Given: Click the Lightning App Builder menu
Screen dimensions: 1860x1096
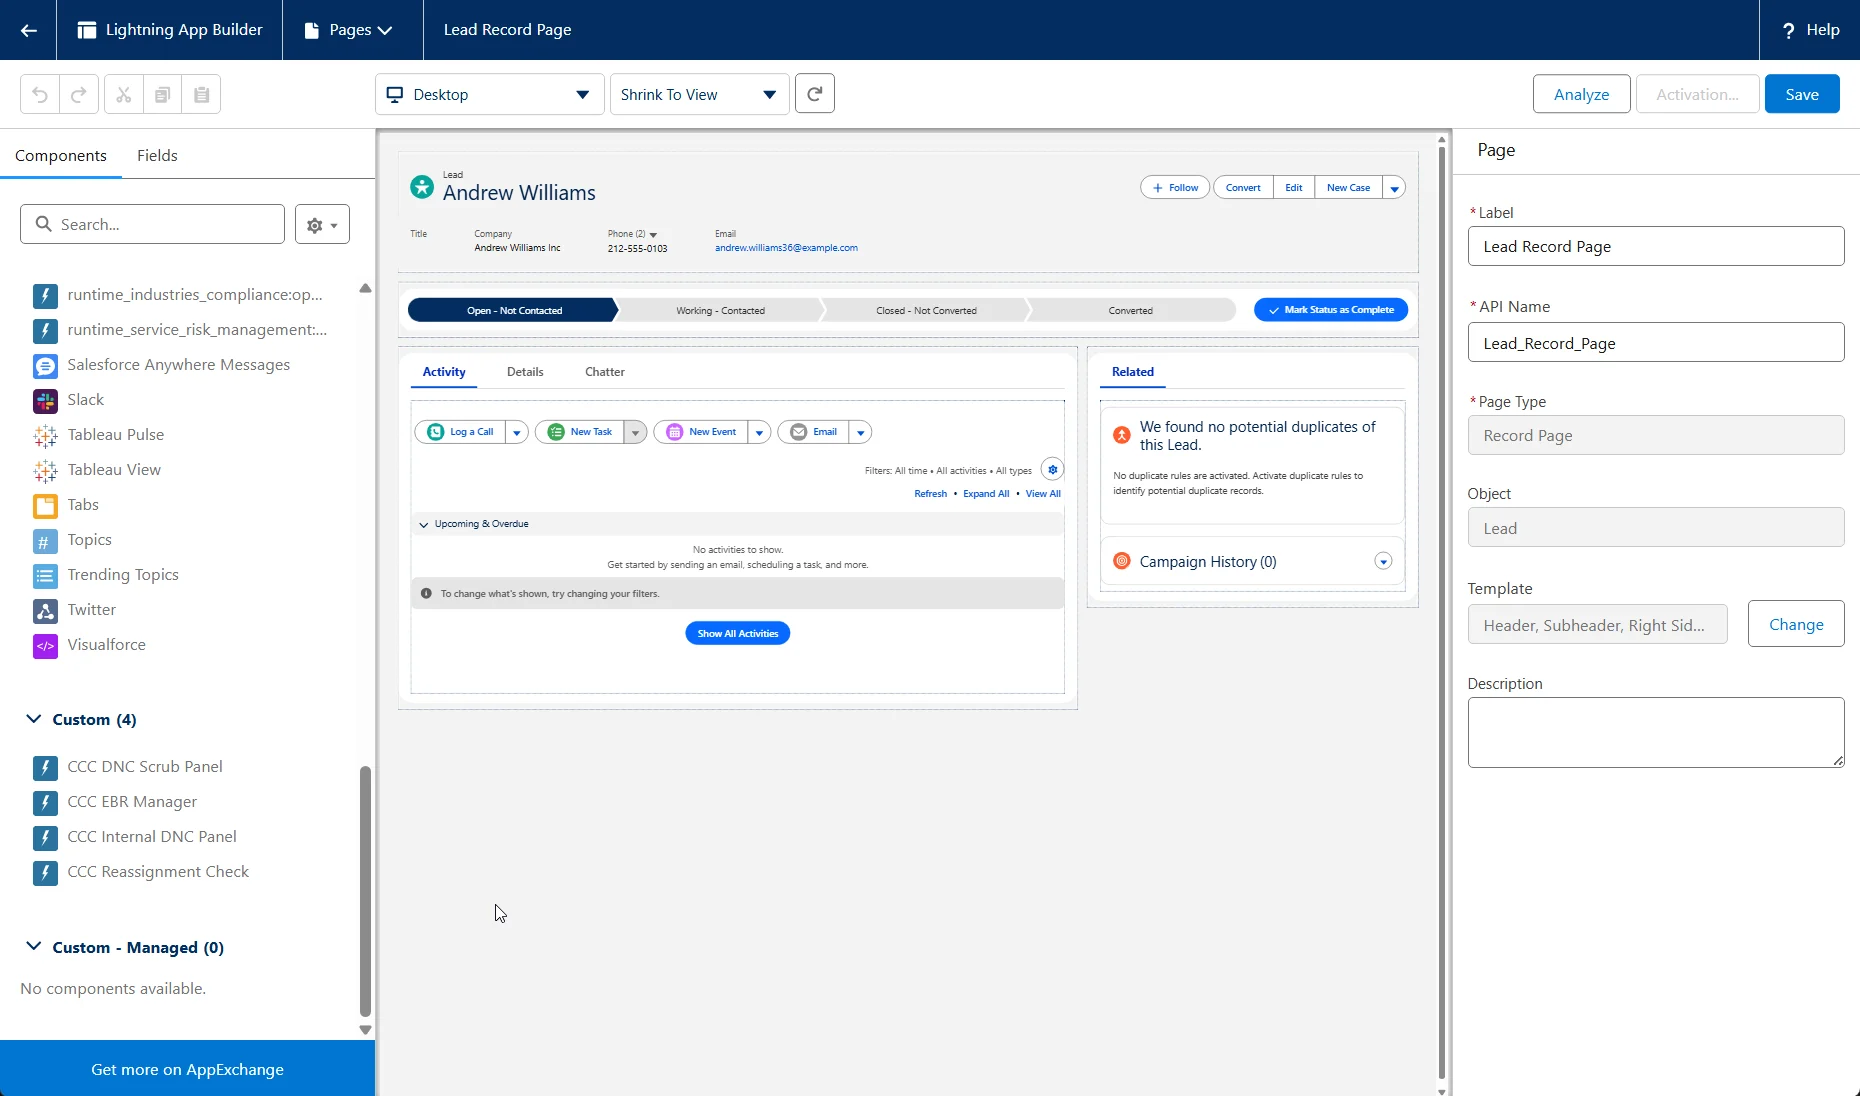Looking at the screenshot, I should click(170, 30).
